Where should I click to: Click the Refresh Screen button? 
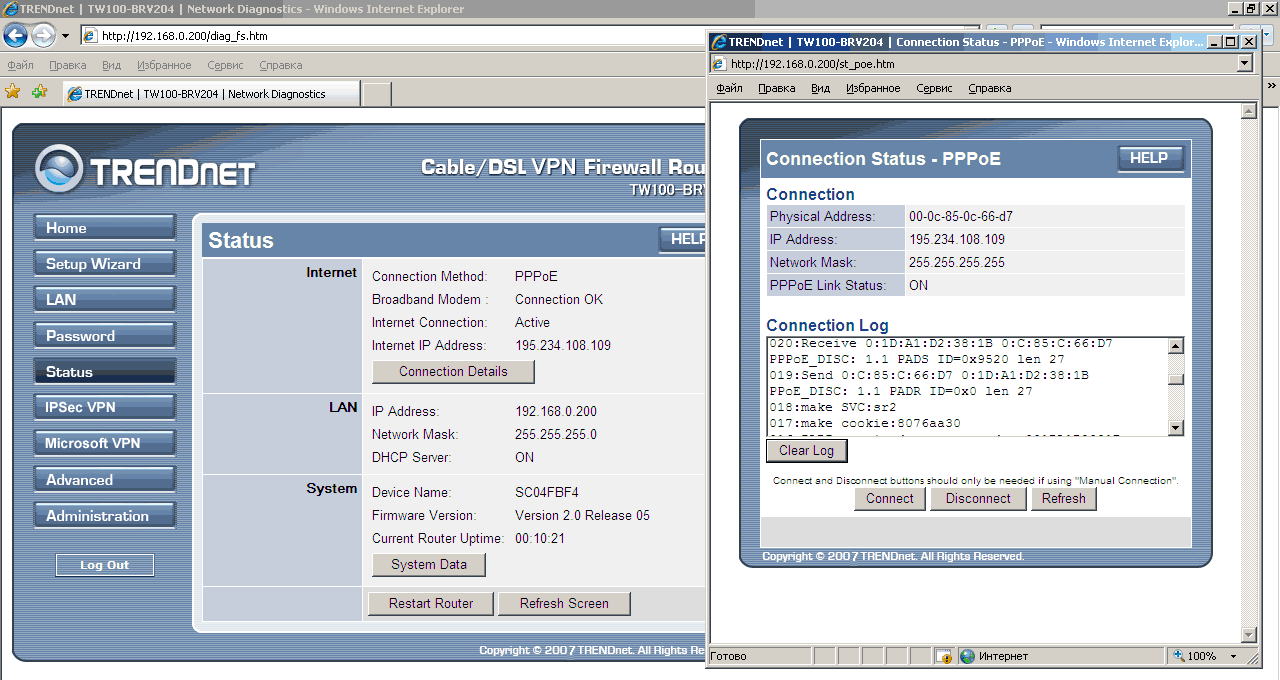coord(564,604)
